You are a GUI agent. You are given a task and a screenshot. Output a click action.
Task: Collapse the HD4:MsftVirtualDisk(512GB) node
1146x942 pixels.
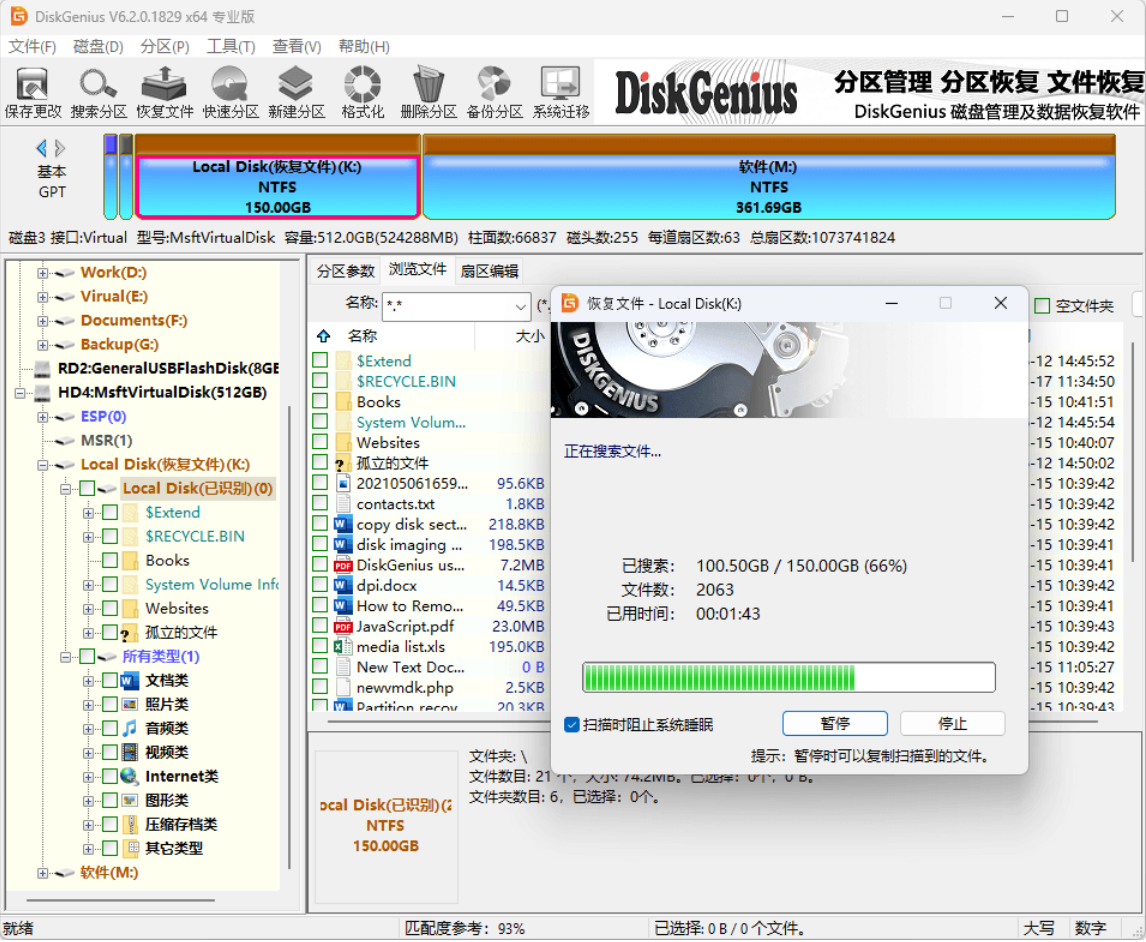20,392
